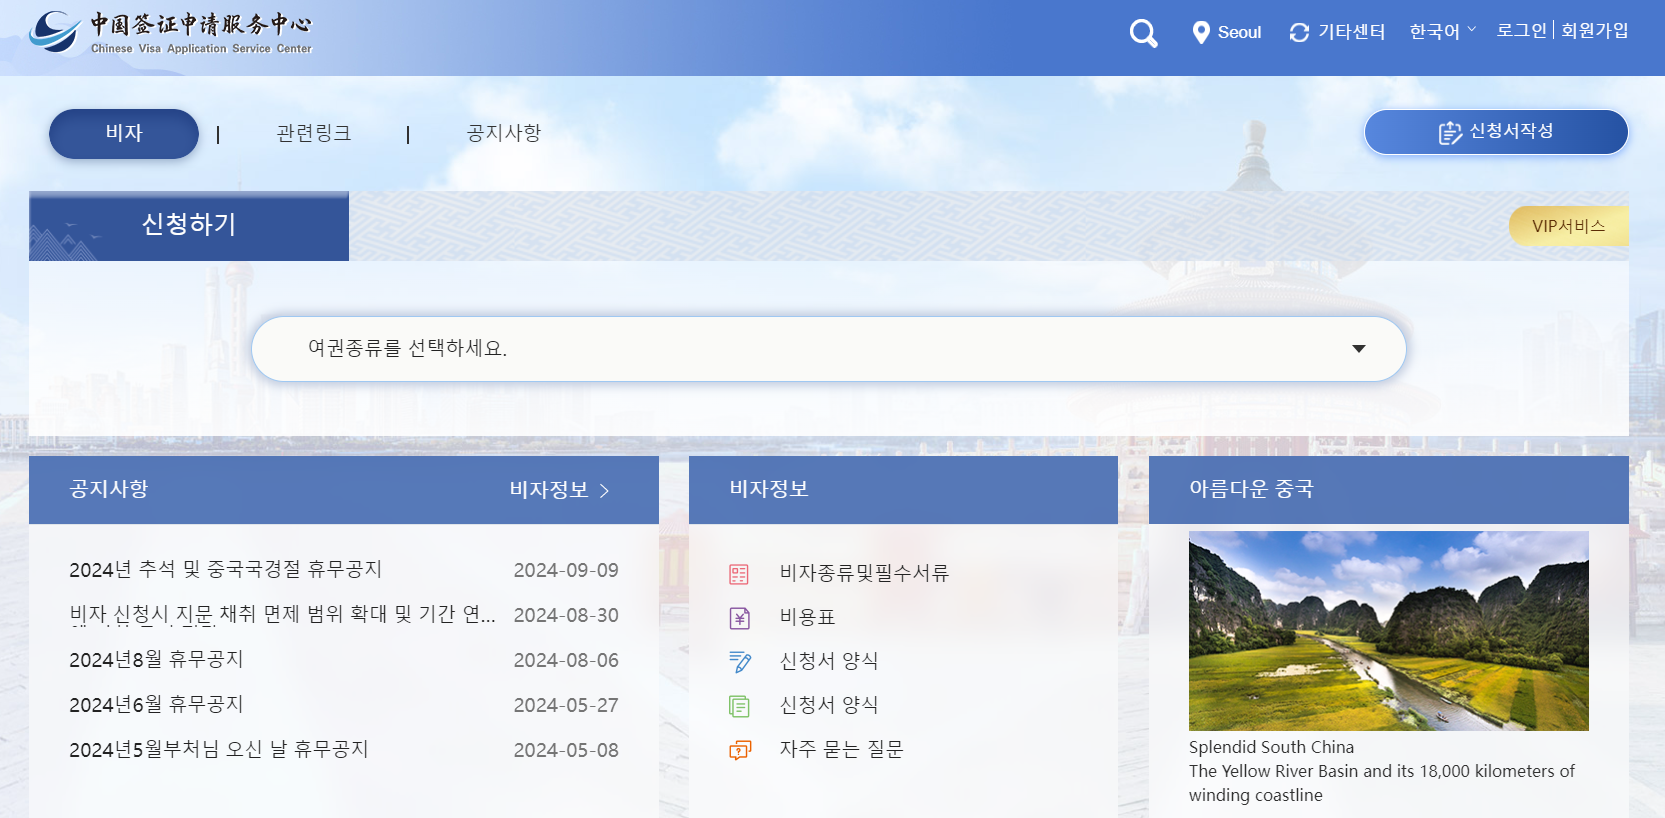The width and height of the screenshot is (1665, 818).
Task: Click the 회원가입 link
Action: 1595,31
